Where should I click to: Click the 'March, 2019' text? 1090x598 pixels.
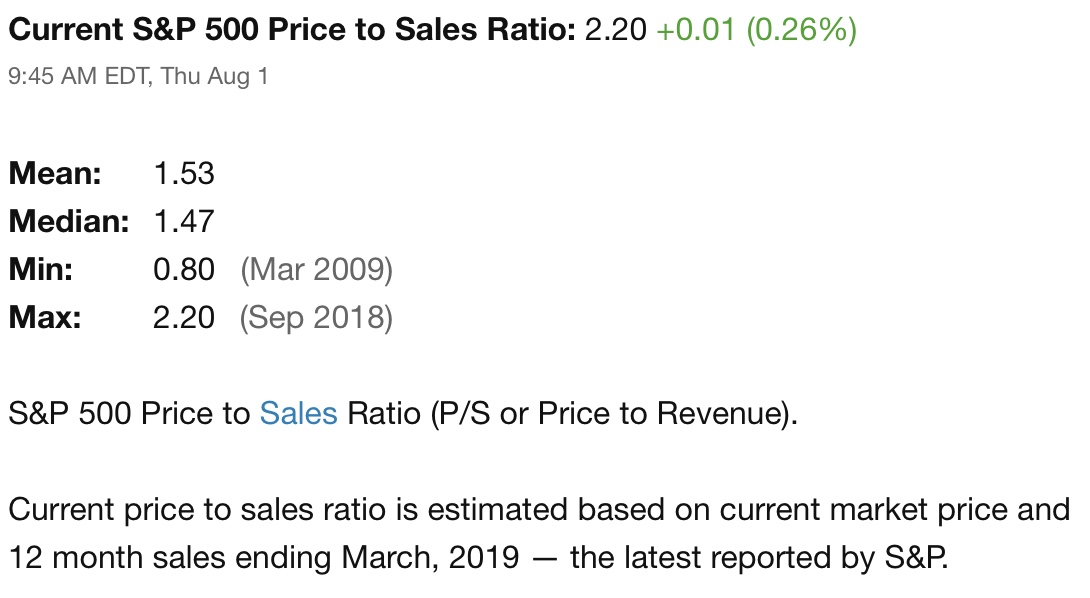430,558
